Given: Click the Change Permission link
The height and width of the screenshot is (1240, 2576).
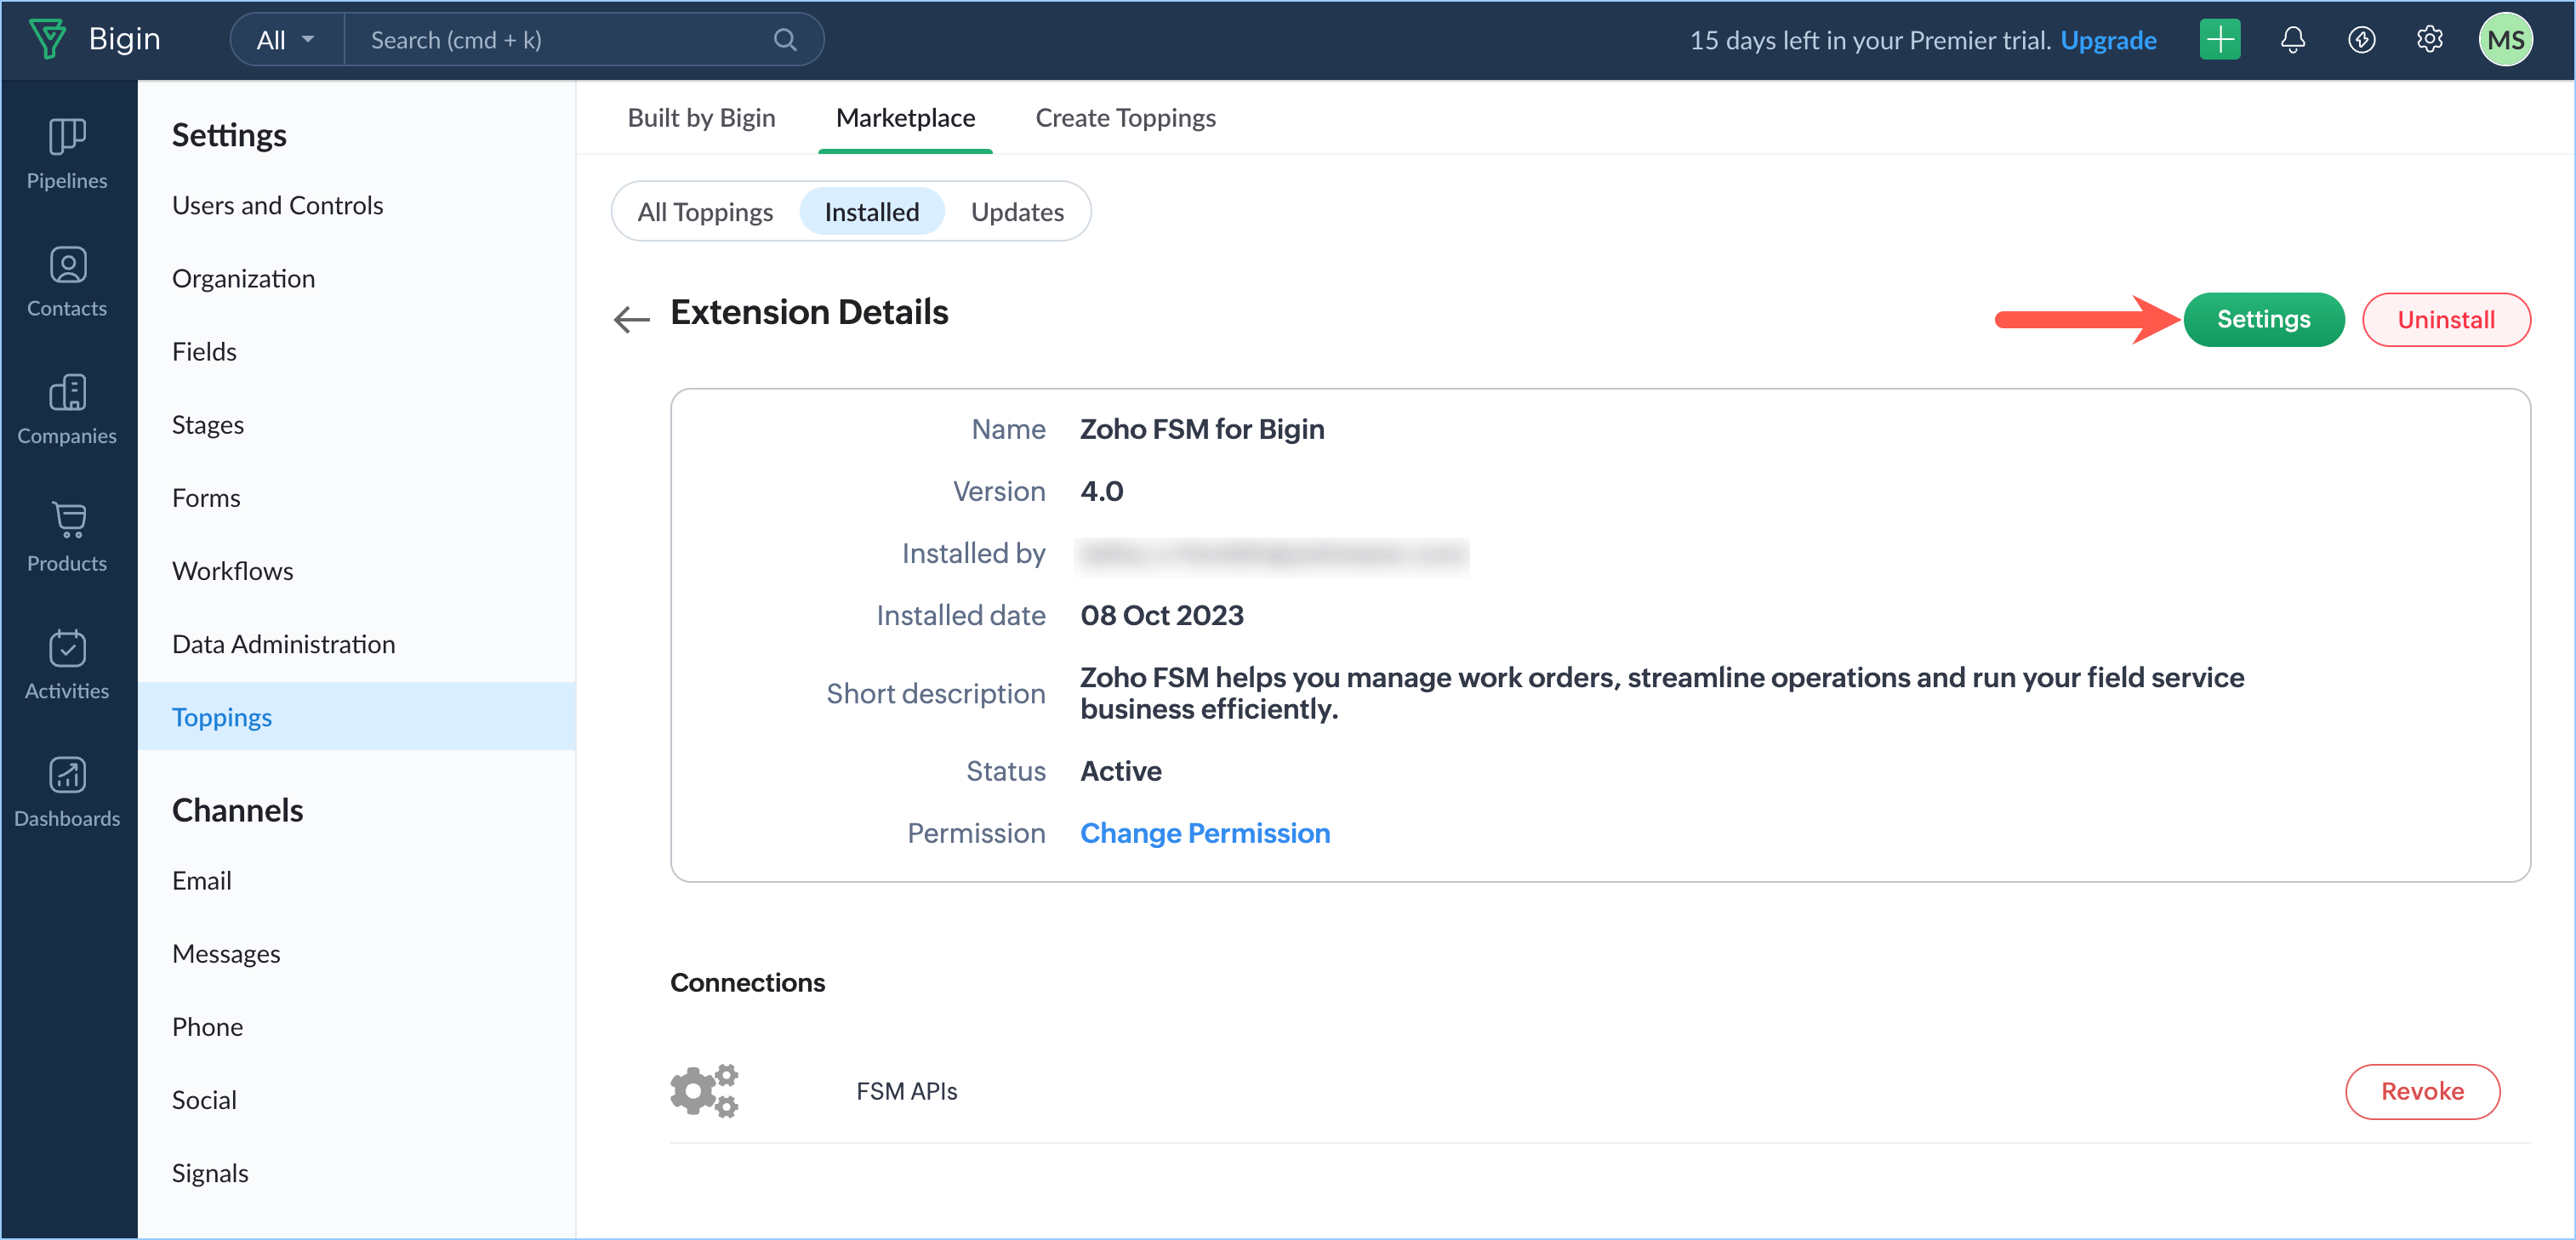Looking at the screenshot, I should pyautogui.click(x=1204, y=833).
